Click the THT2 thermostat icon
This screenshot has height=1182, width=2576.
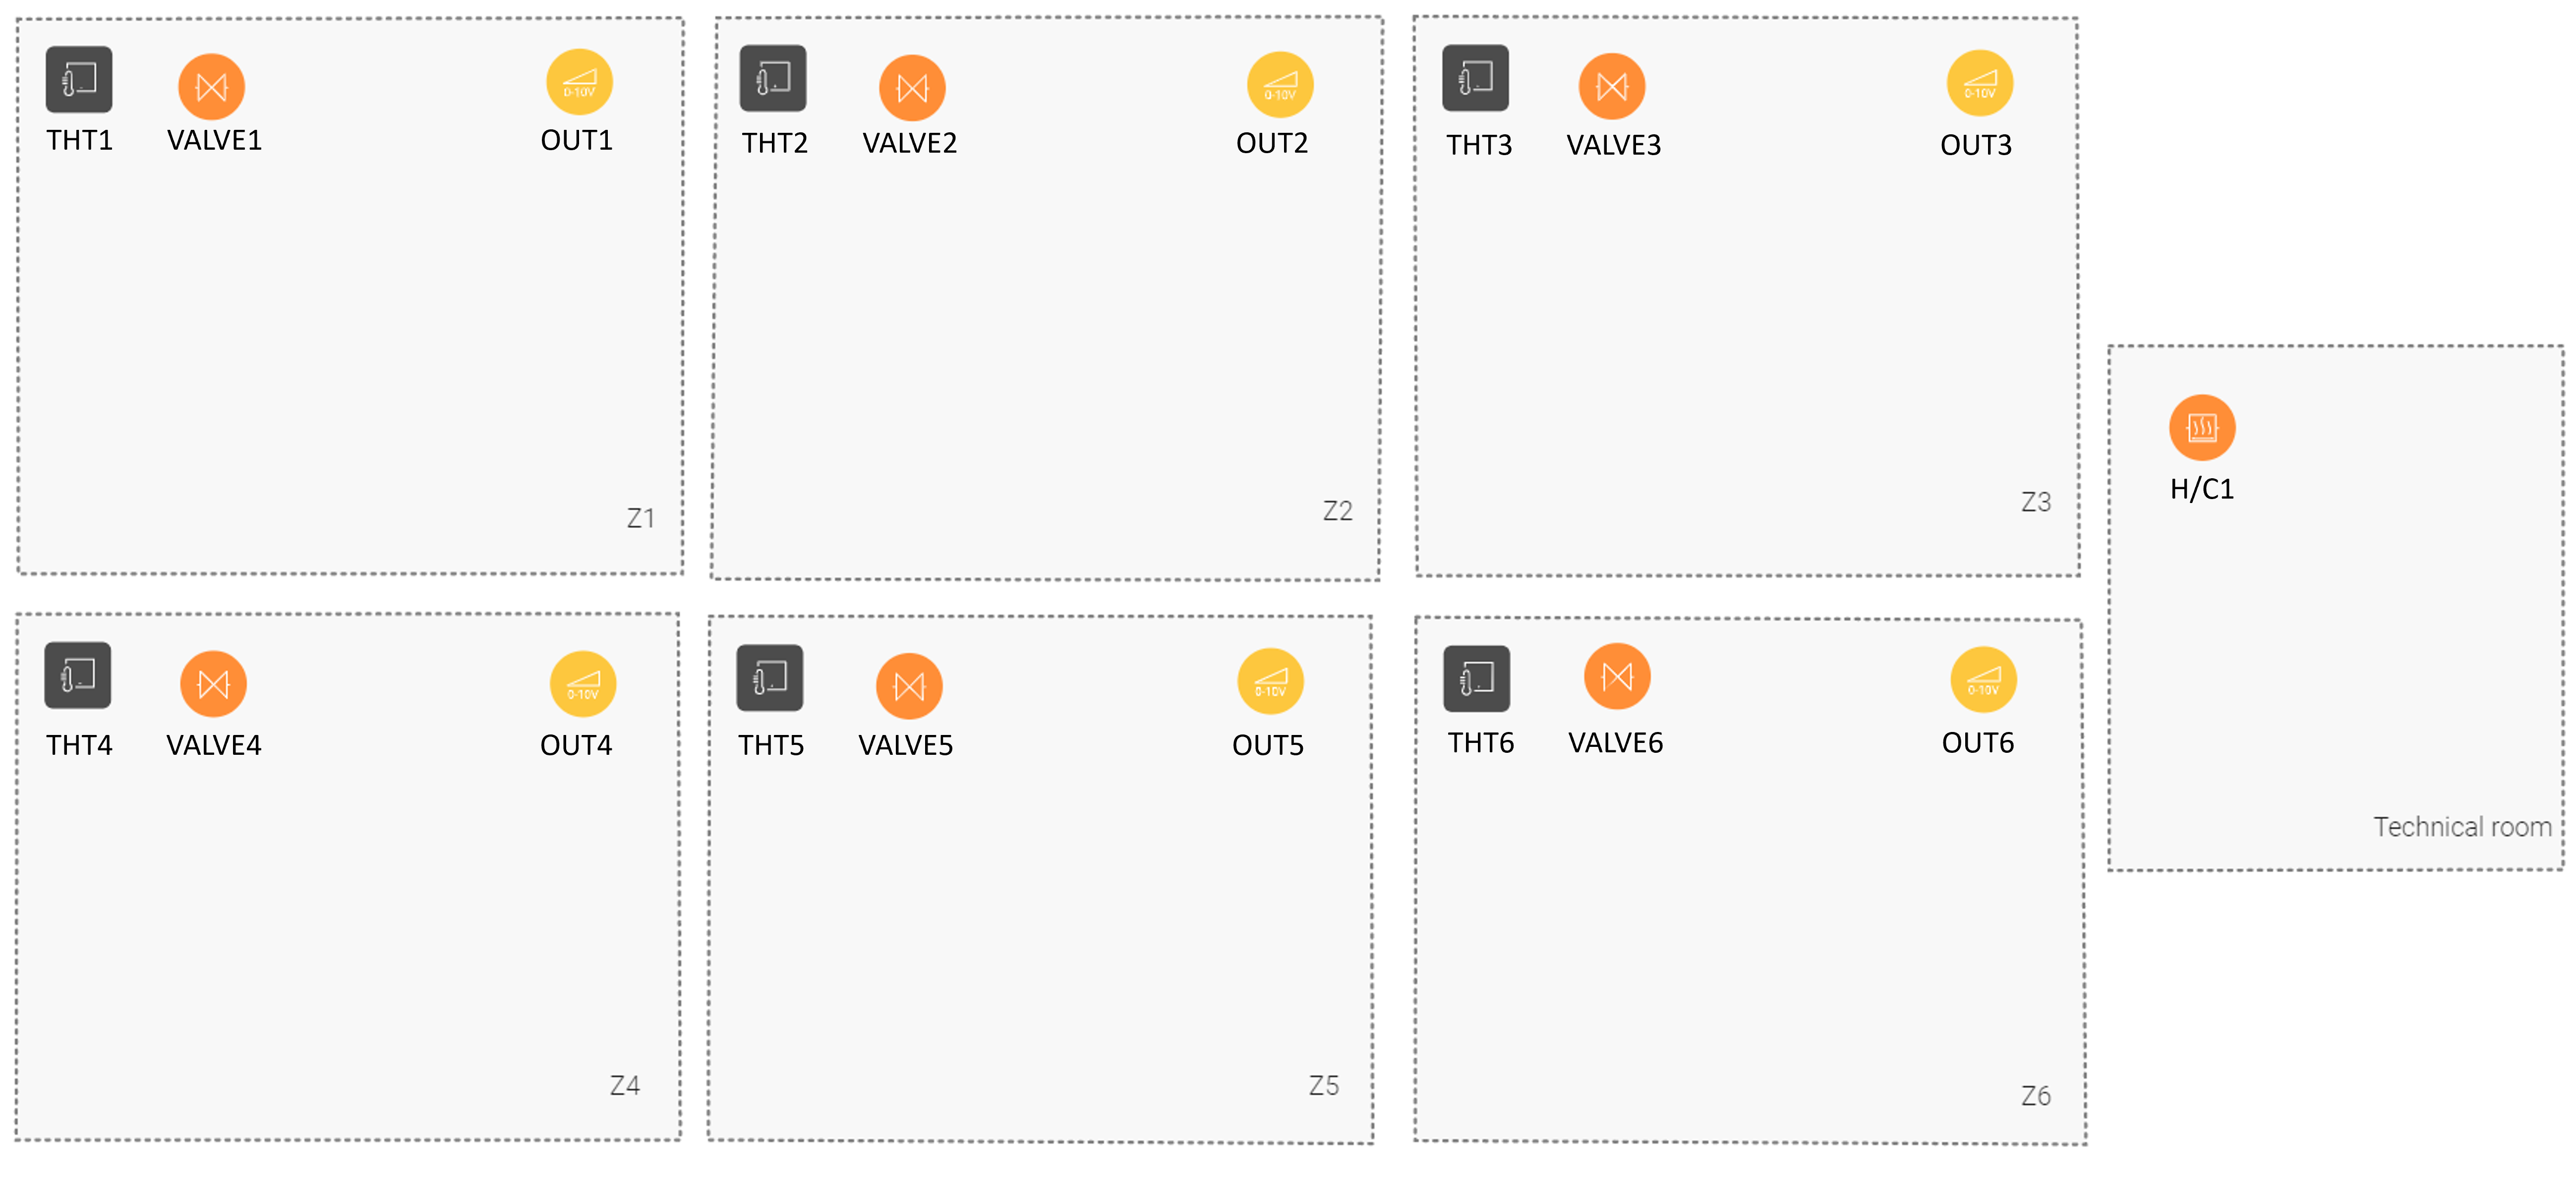(773, 78)
